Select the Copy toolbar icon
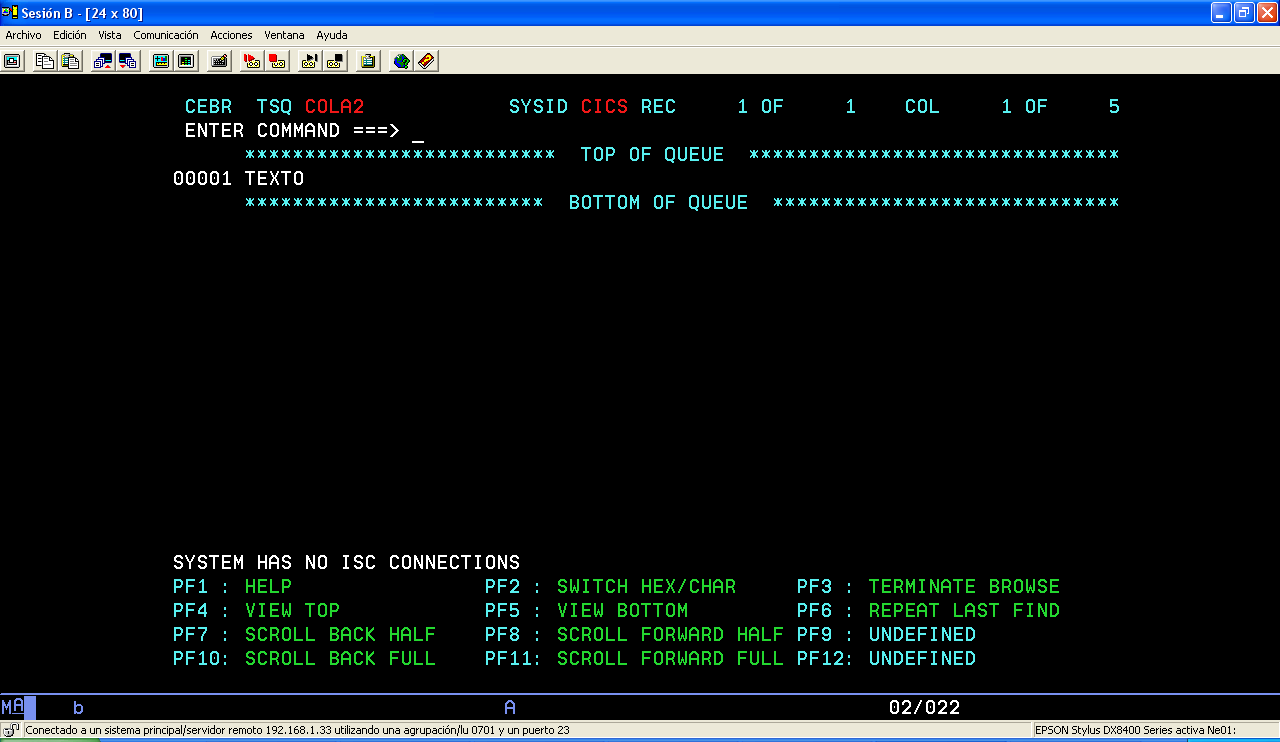The height and width of the screenshot is (742, 1280). 44,61
